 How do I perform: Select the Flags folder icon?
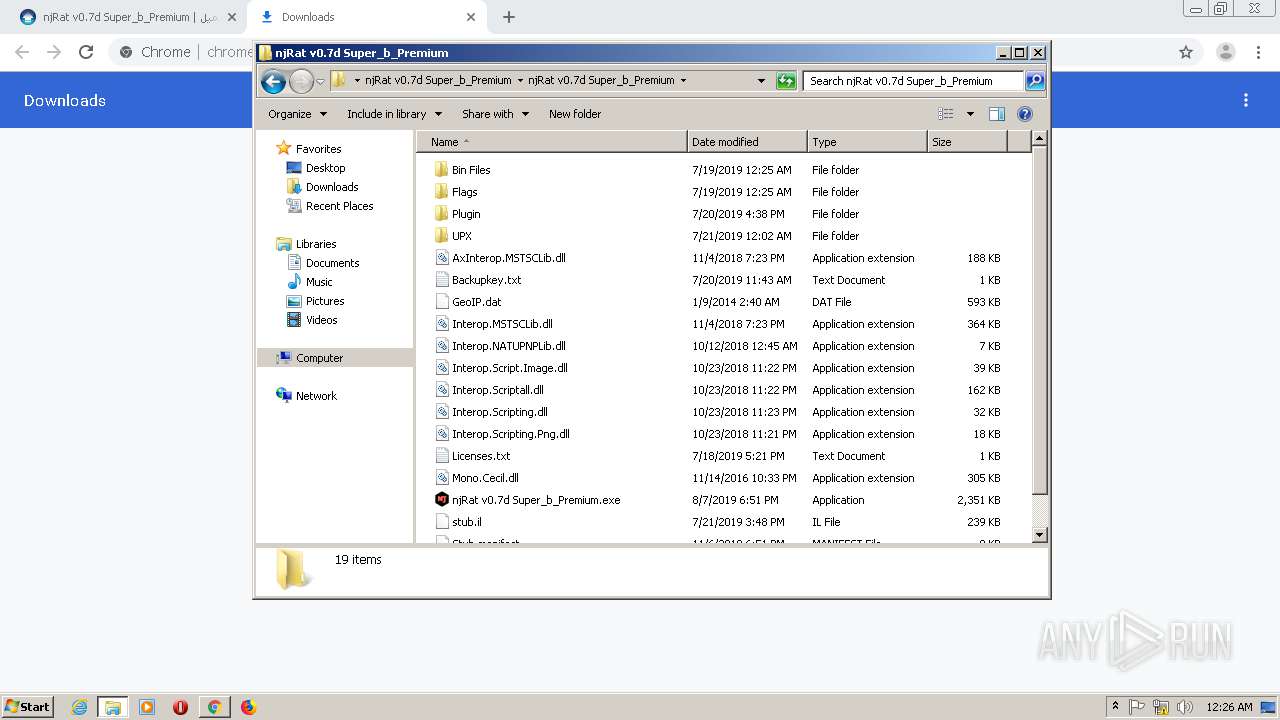[x=442, y=192]
